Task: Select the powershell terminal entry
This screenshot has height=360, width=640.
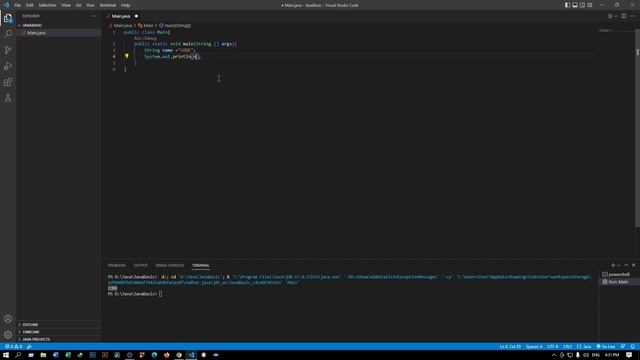Action: 618,274
